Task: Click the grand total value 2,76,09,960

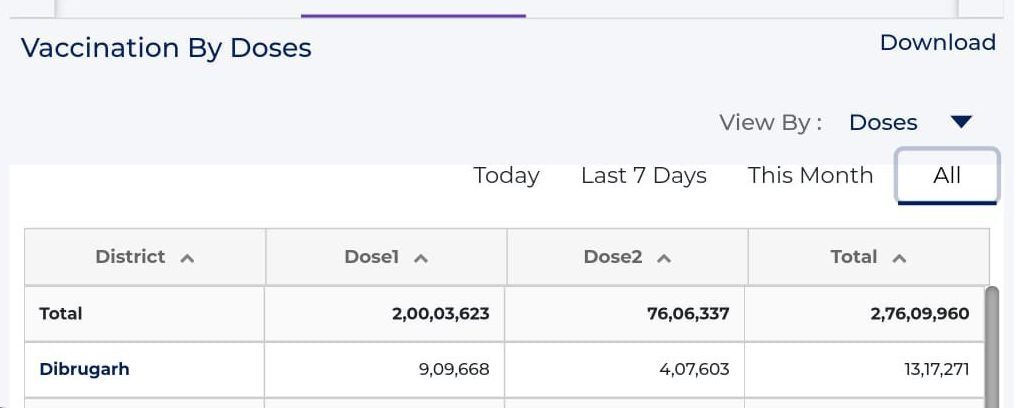Action: click(x=919, y=313)
